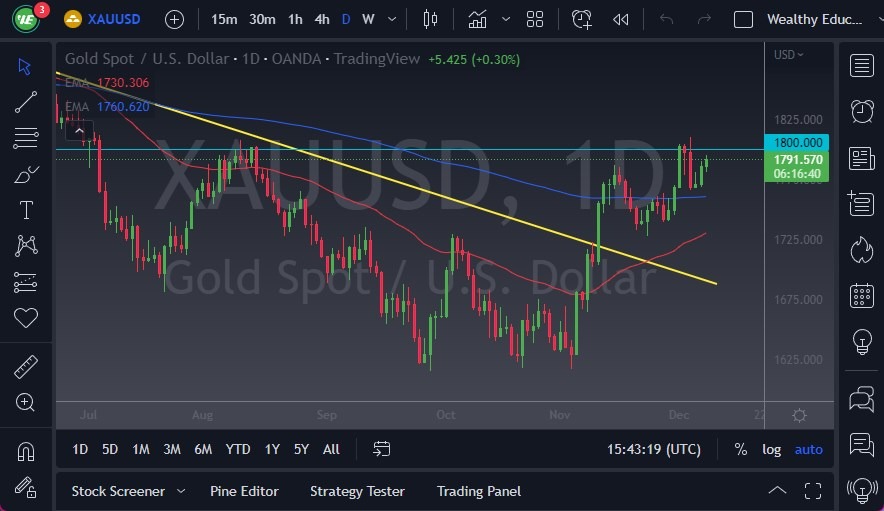Open the ruler measure tool
Viewport: 884px width, 511px height.
coord(26,366)
